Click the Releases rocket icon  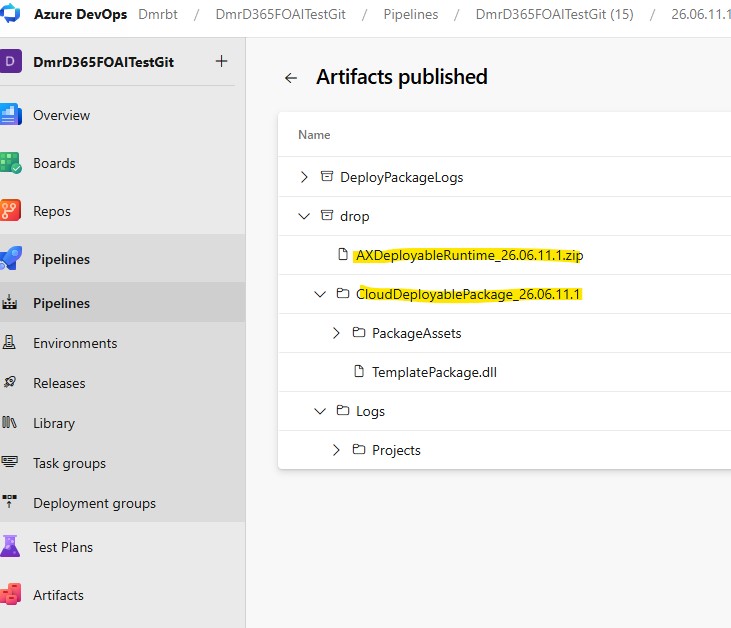(x=9, y=382)
